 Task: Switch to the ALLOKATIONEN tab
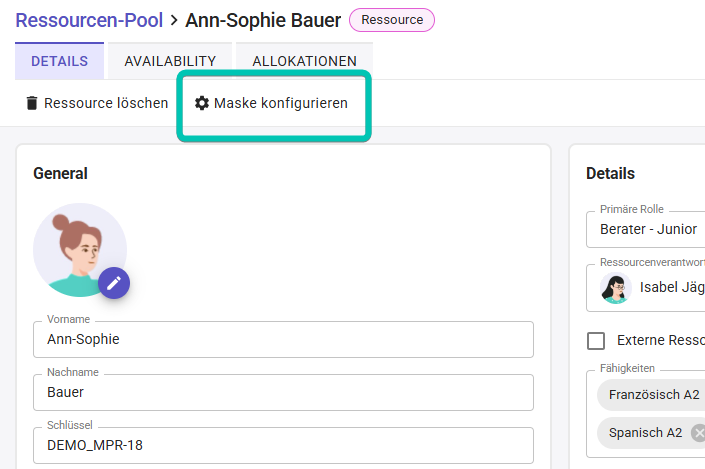point(304,61)
